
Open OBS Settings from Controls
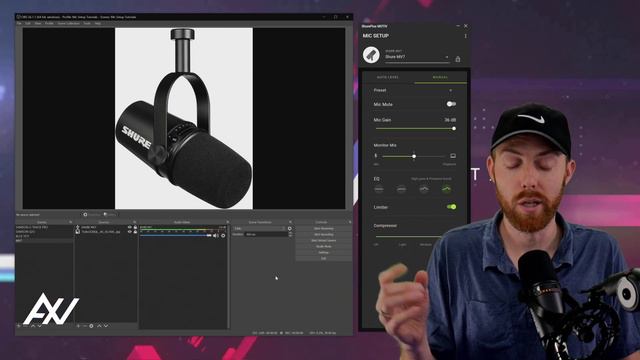click(324, 253)
